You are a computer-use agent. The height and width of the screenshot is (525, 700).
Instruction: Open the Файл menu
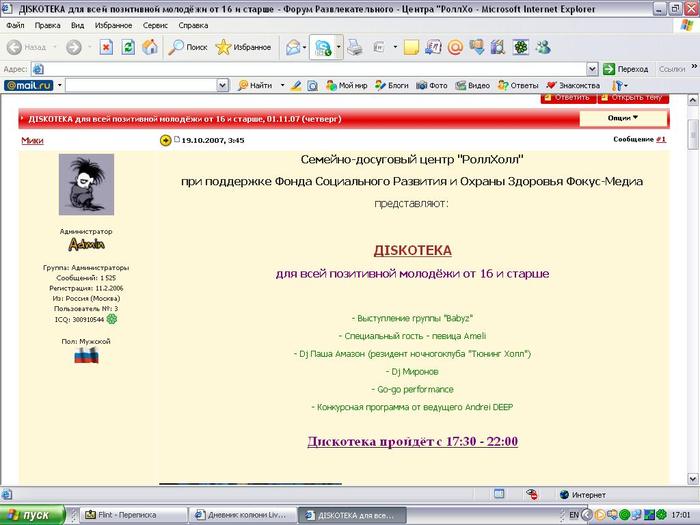[x=15, y=25]
